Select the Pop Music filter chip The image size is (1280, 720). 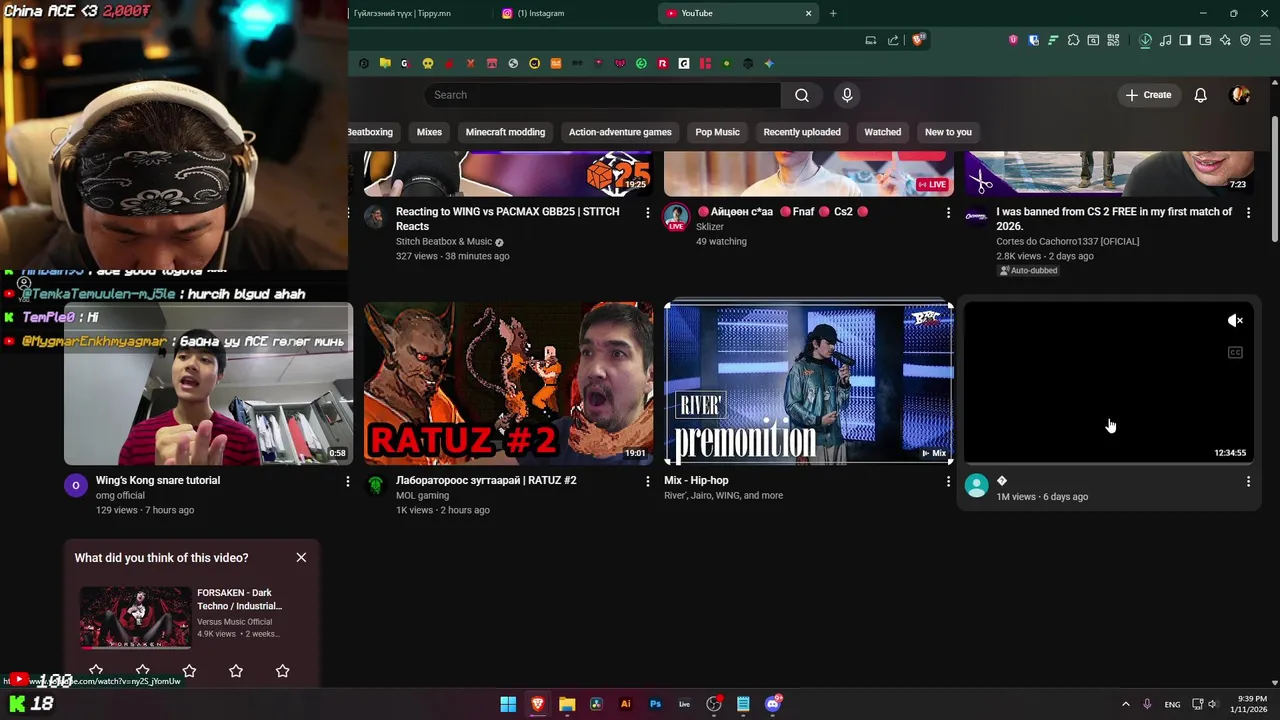click(717, 132)
